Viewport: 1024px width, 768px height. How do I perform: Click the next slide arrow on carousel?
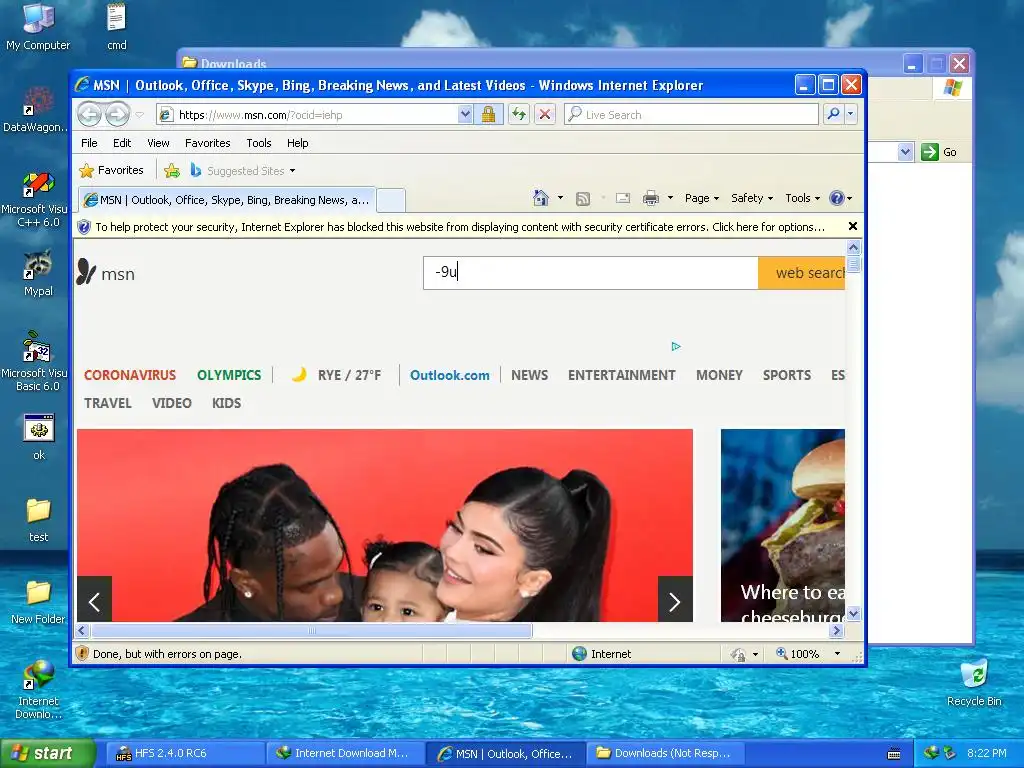pyautogui.click(x=675, y=600)
